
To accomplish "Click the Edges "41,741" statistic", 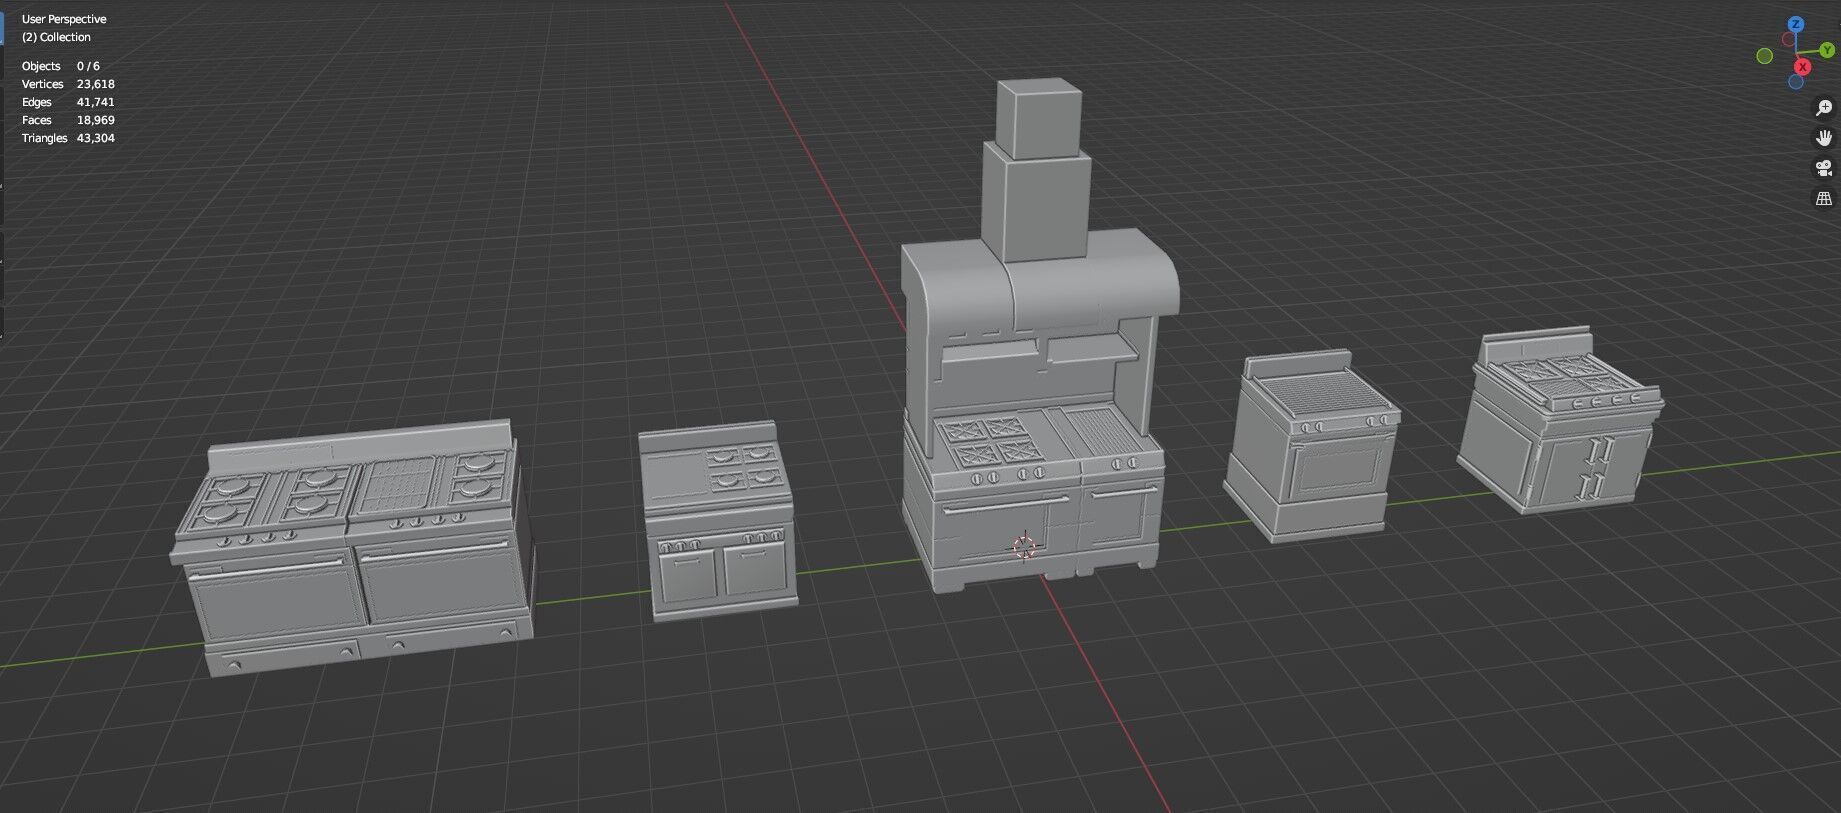I will pos(96,102).
